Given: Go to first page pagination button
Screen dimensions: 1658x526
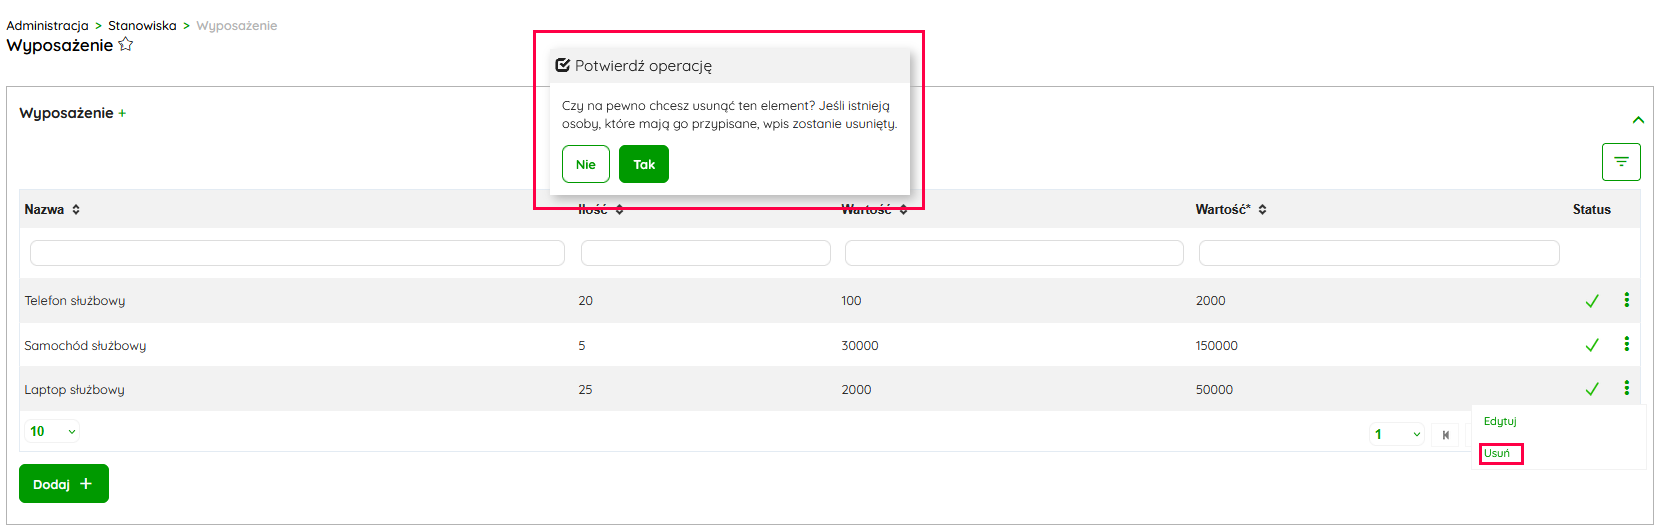Looking at the screenshot, I should tap(1445, 435).
